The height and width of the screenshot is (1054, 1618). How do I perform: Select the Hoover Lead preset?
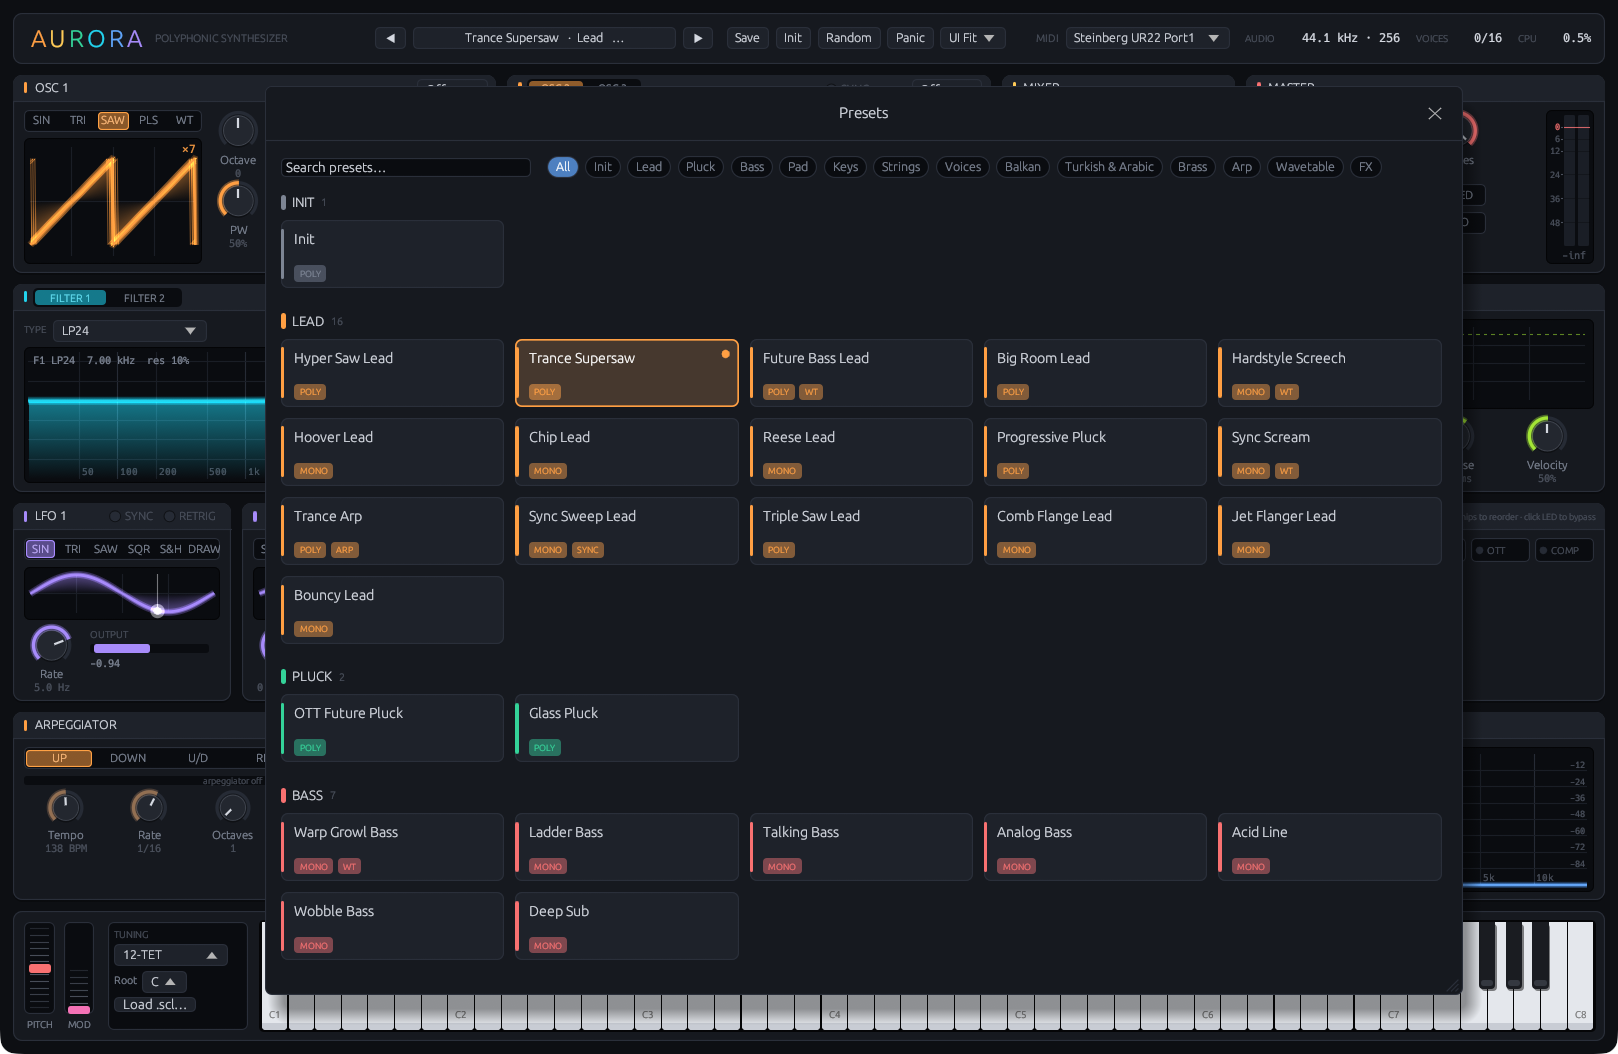pos(392,452)
